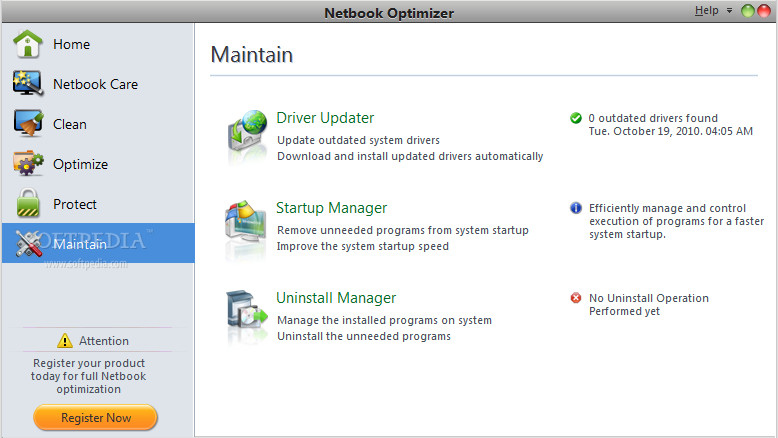Click 'Download and install updated drivers automatically'
Image resolution: width=778 pixels, height=438 pixels.
[410, 156]
